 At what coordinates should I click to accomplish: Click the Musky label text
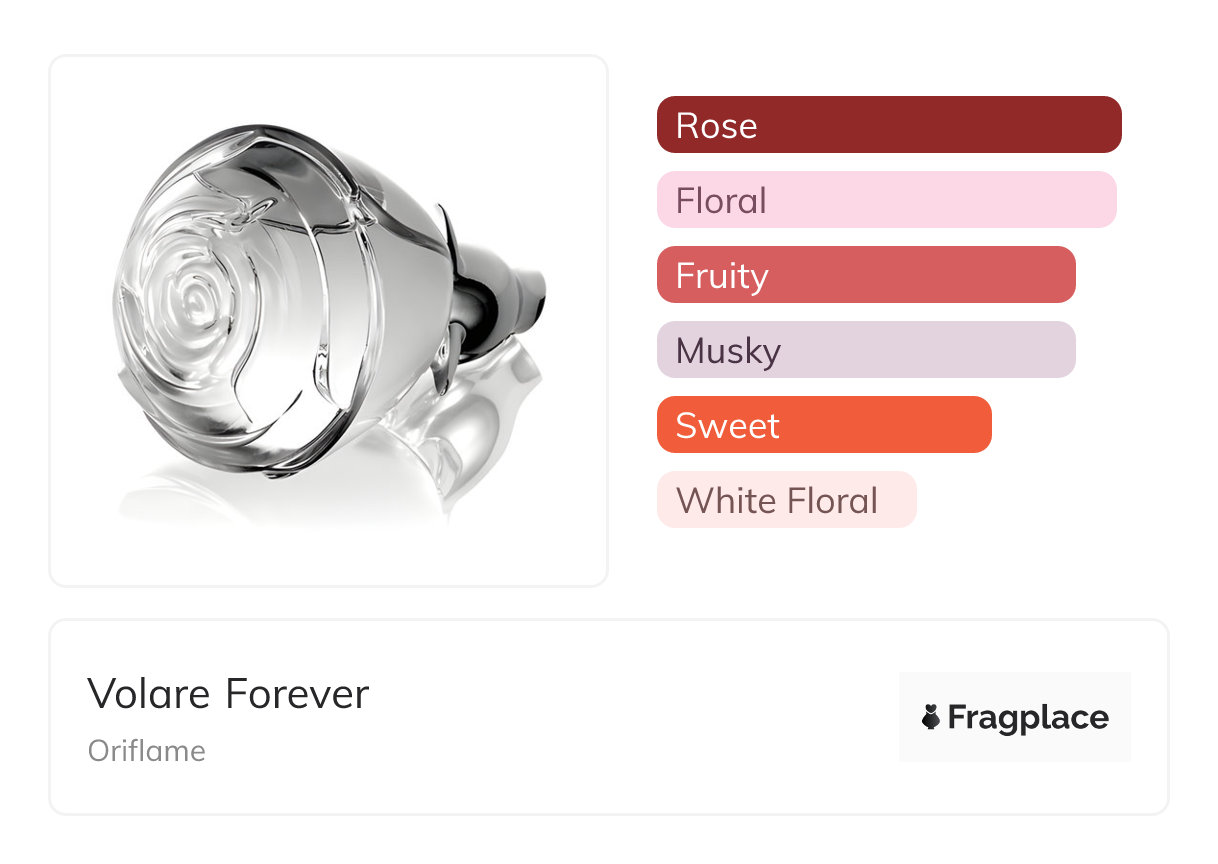pyautogui.click(x=728, y=351)
